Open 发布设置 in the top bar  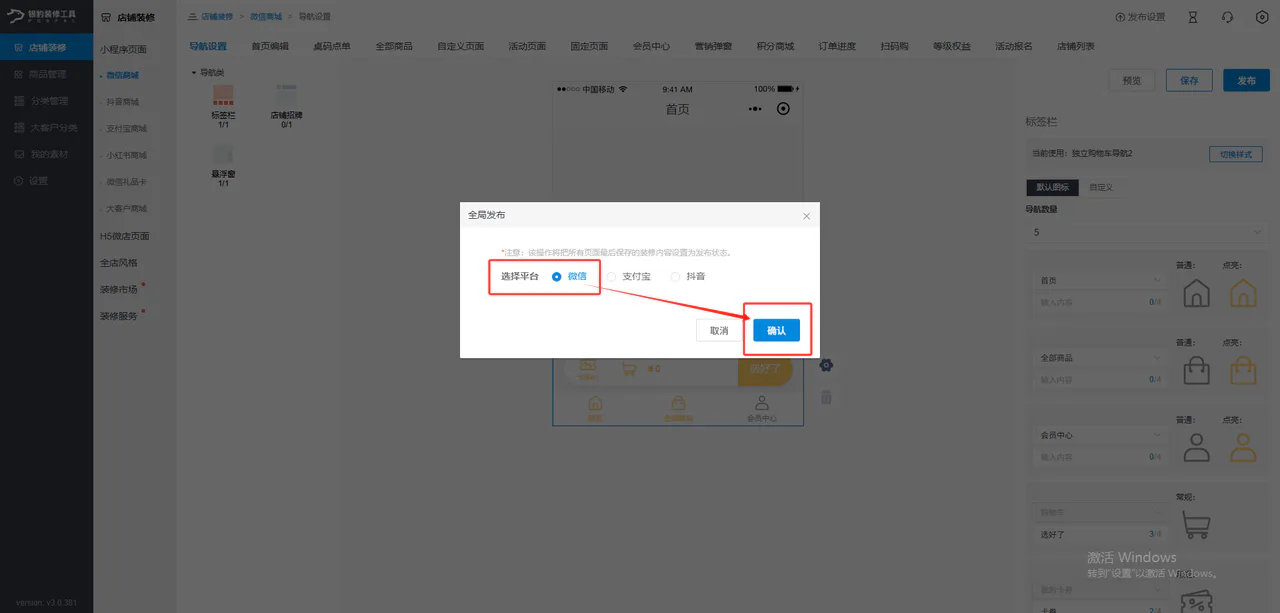[x=1140, y=17]
